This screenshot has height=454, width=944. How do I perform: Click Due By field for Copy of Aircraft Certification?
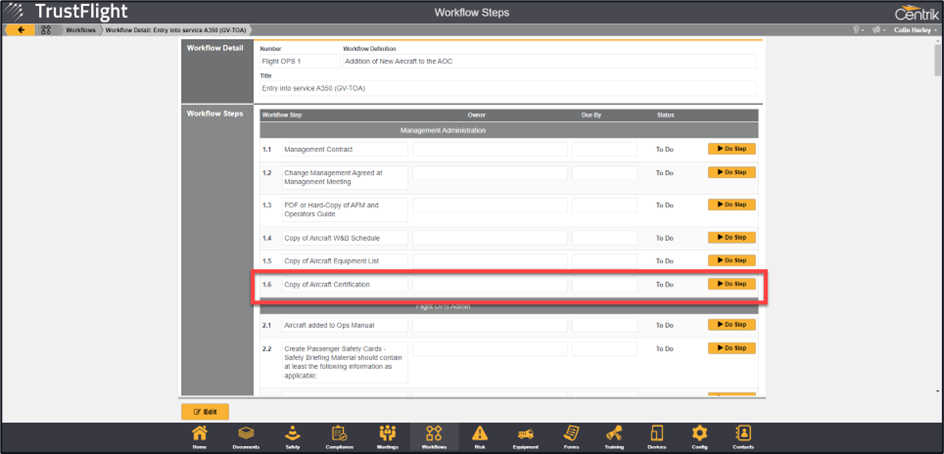(604, 284)
